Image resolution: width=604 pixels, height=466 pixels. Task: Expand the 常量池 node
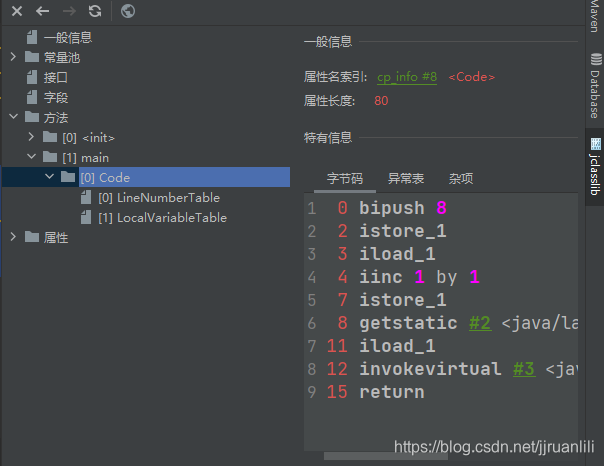13,57
